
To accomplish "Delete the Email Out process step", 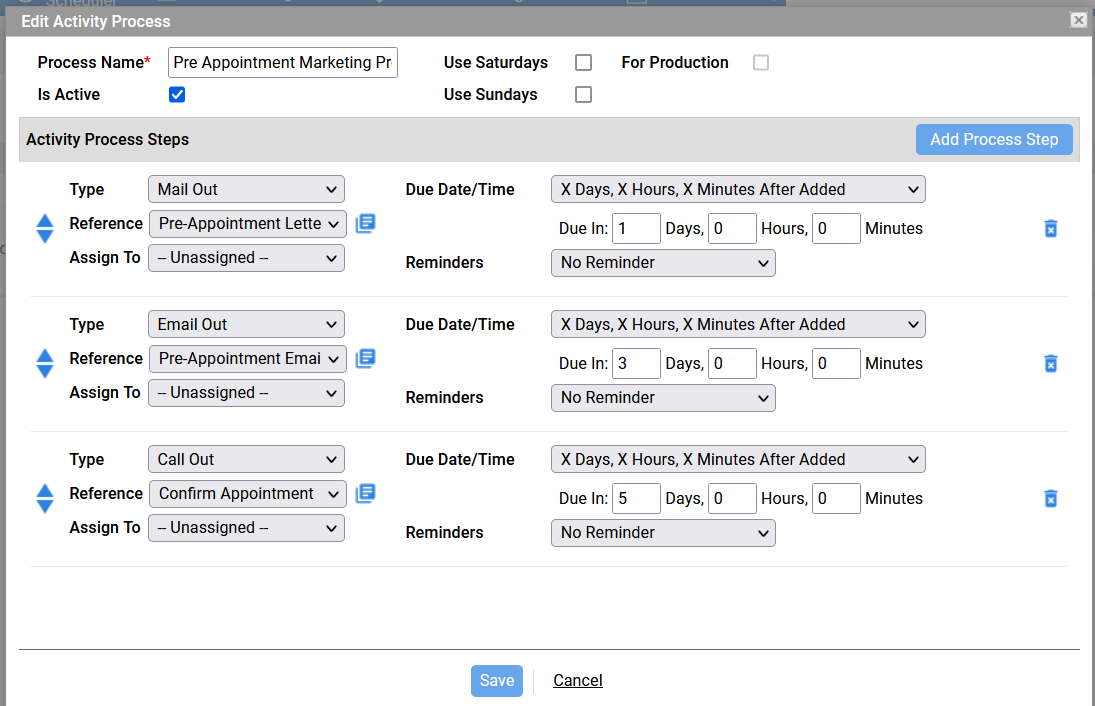I will pyautogui.click(x=1050, y=363).
